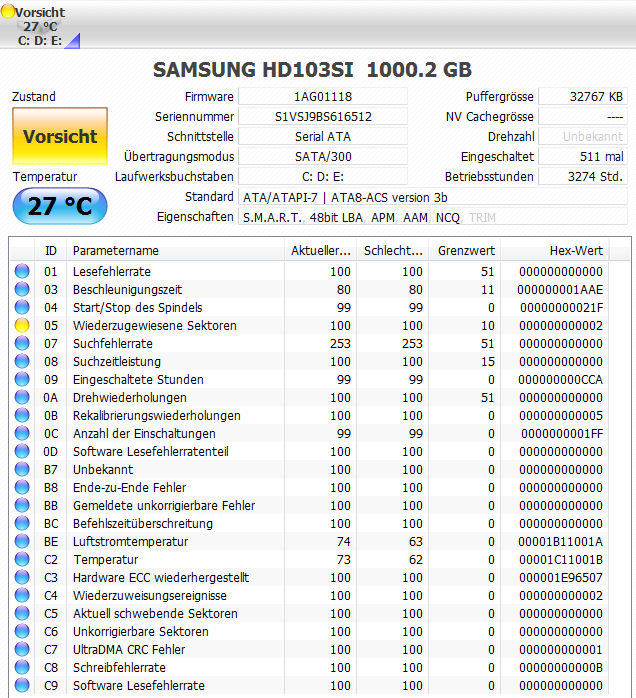636x698 pixels.
Task: Click hex value 000000000CCA of Eingeschaltete Stunden
Action: [x=560, y=379]
